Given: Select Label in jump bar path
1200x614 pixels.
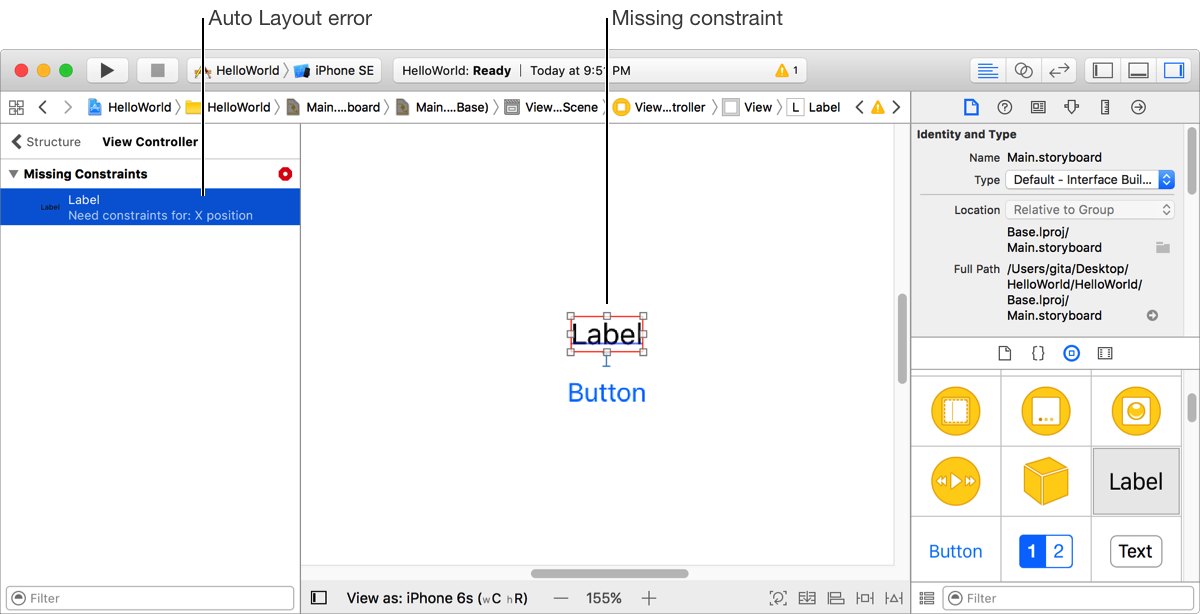Looking at the screenshot, I should click(814, 107).
